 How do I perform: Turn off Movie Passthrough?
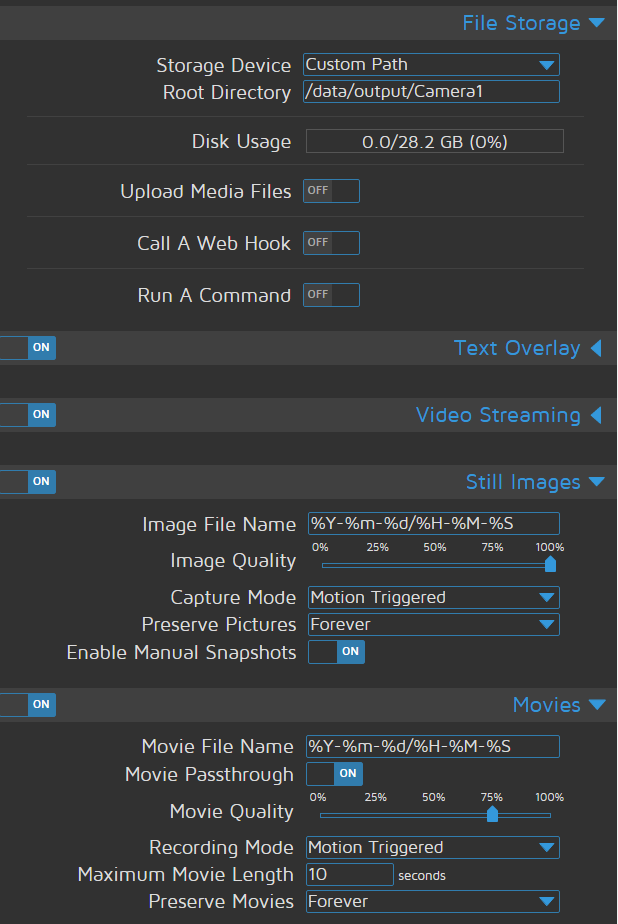[x=334, y=774]
